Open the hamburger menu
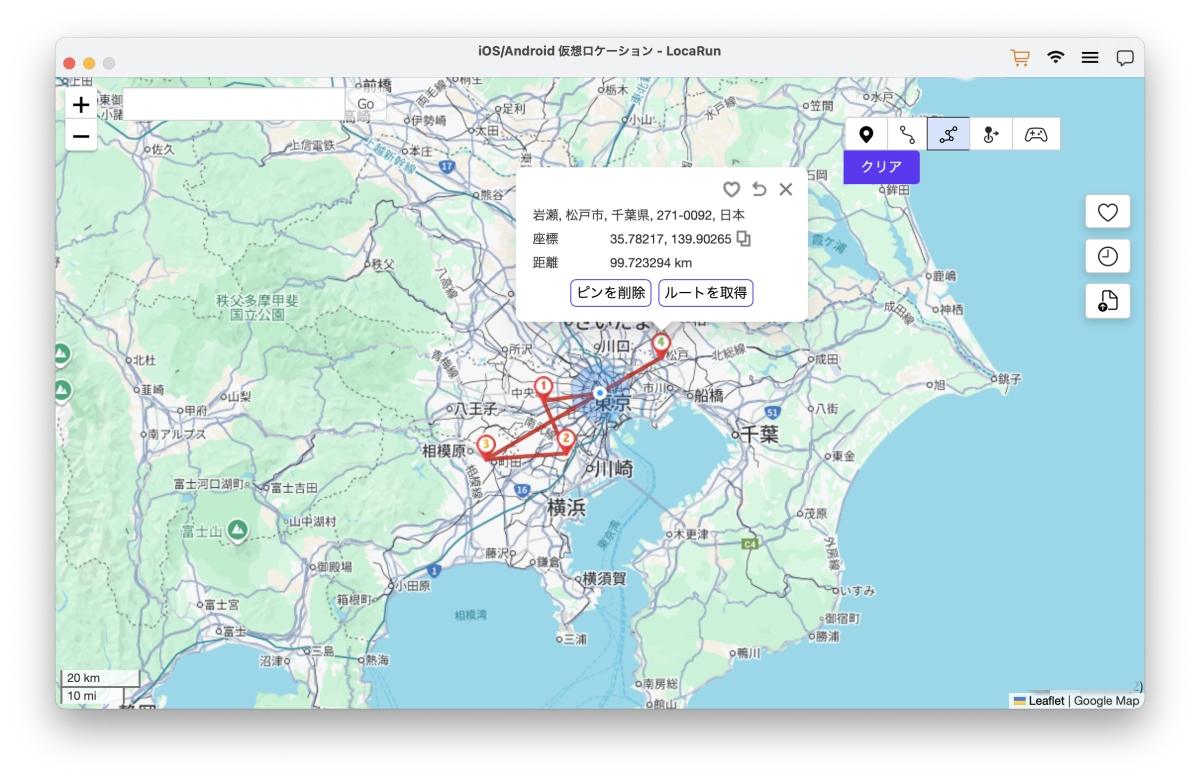 click(1090, 58)
